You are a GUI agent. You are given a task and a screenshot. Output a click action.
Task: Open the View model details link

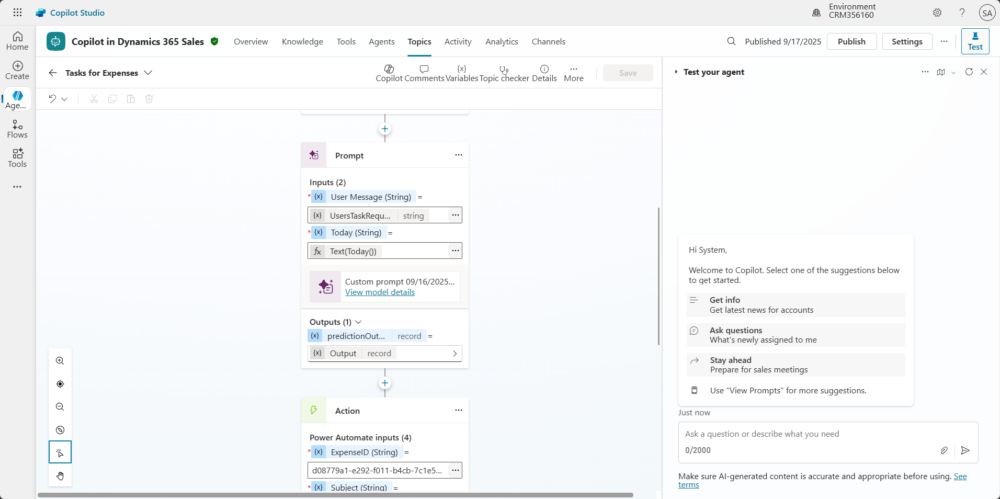pos(379,292)
